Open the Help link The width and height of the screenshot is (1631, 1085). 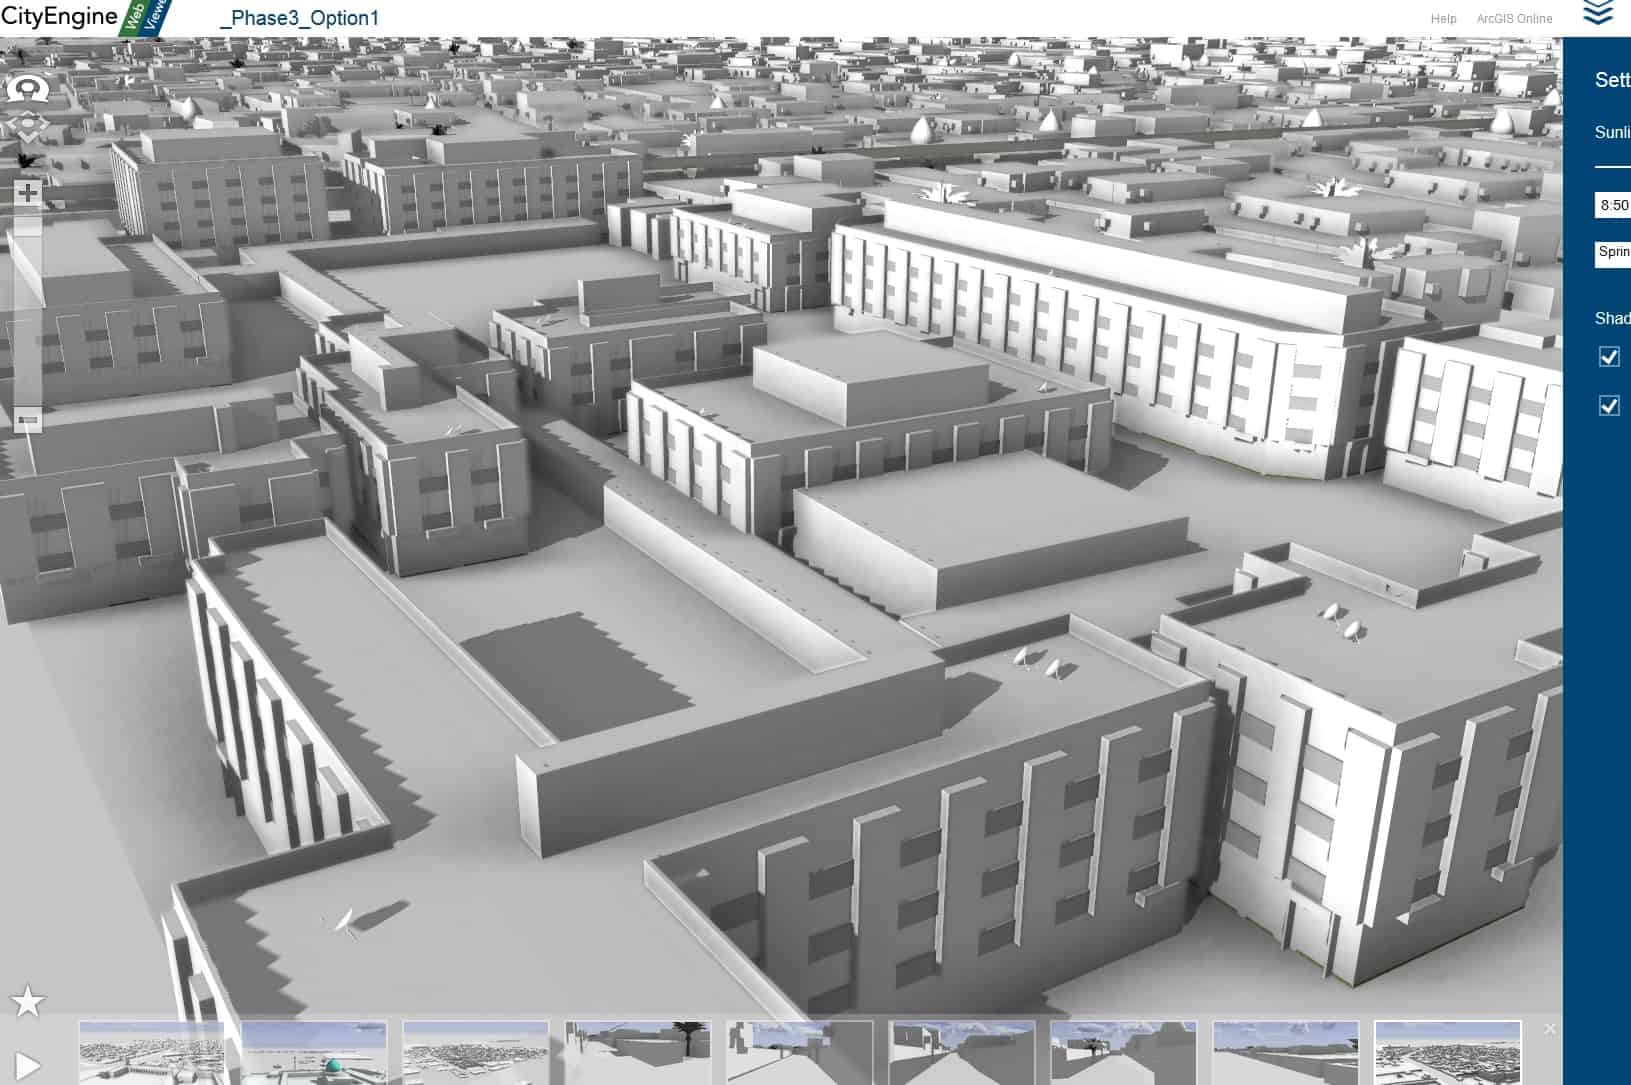pos(1443,19)
